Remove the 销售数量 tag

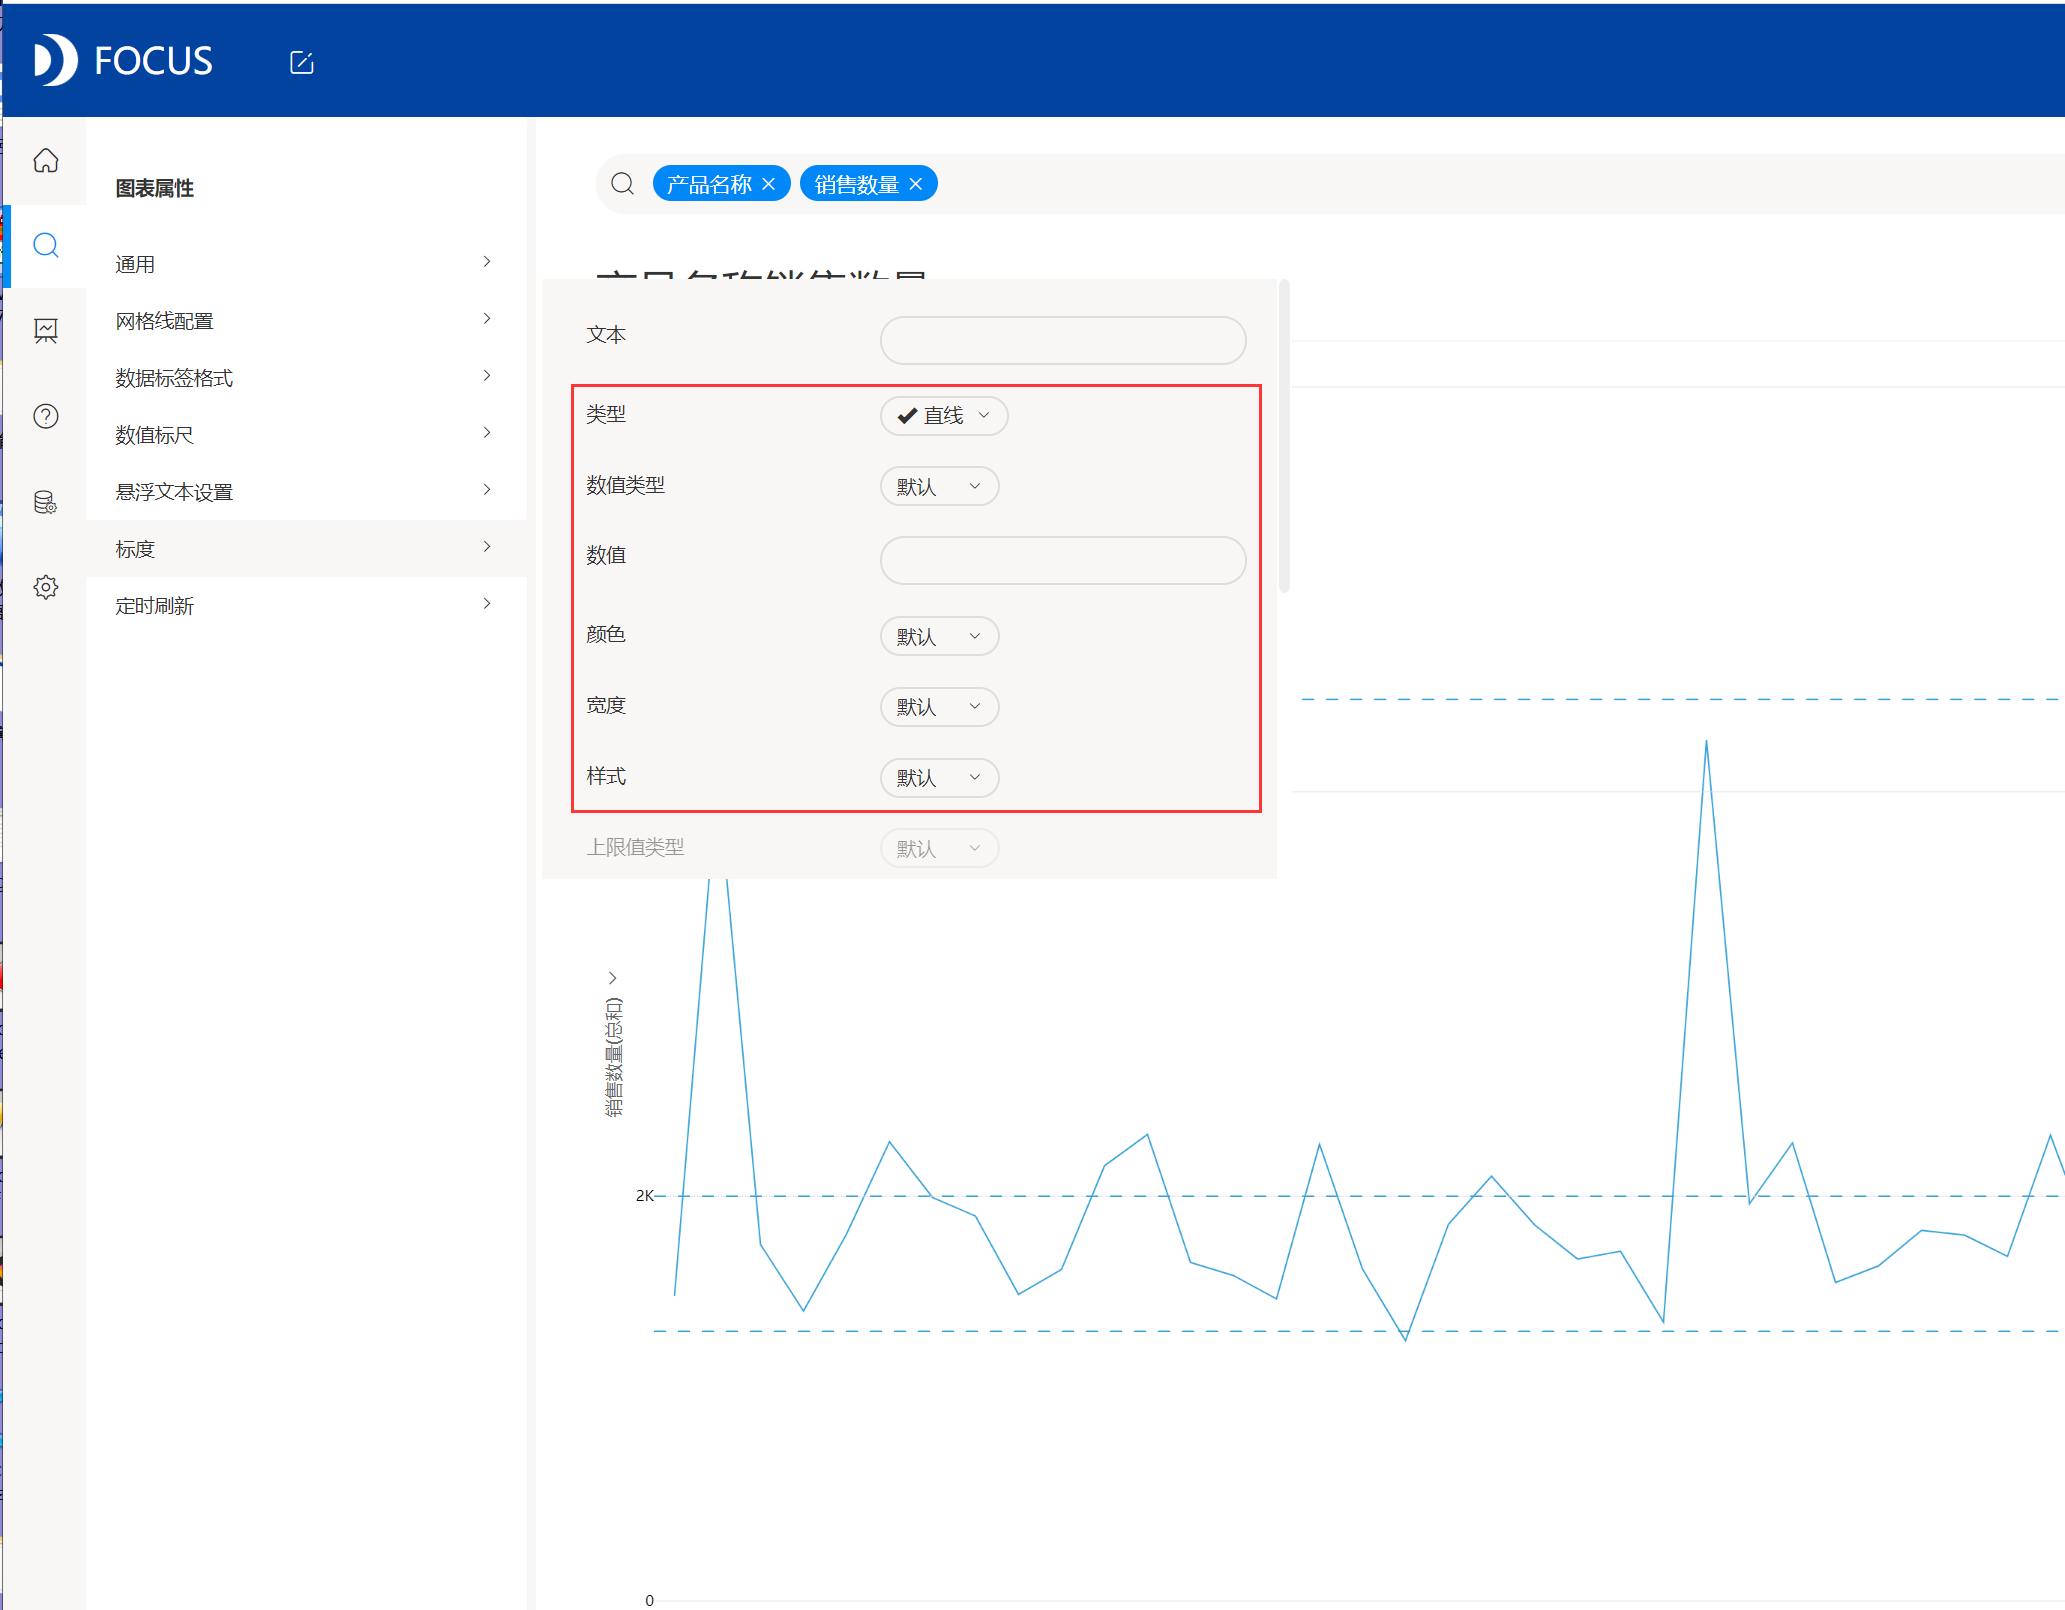point(915,184)
